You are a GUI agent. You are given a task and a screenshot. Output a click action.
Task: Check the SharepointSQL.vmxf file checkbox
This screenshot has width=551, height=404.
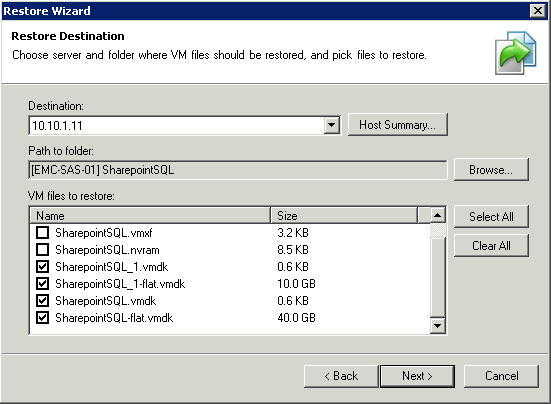pos(43,233)
